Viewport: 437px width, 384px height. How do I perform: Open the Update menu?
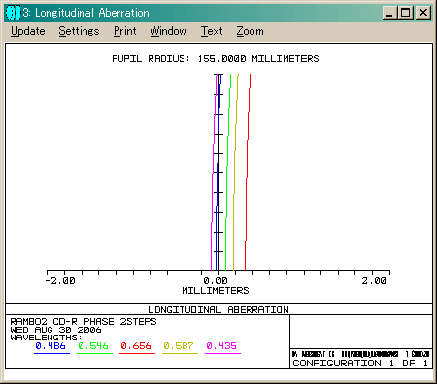28,31
